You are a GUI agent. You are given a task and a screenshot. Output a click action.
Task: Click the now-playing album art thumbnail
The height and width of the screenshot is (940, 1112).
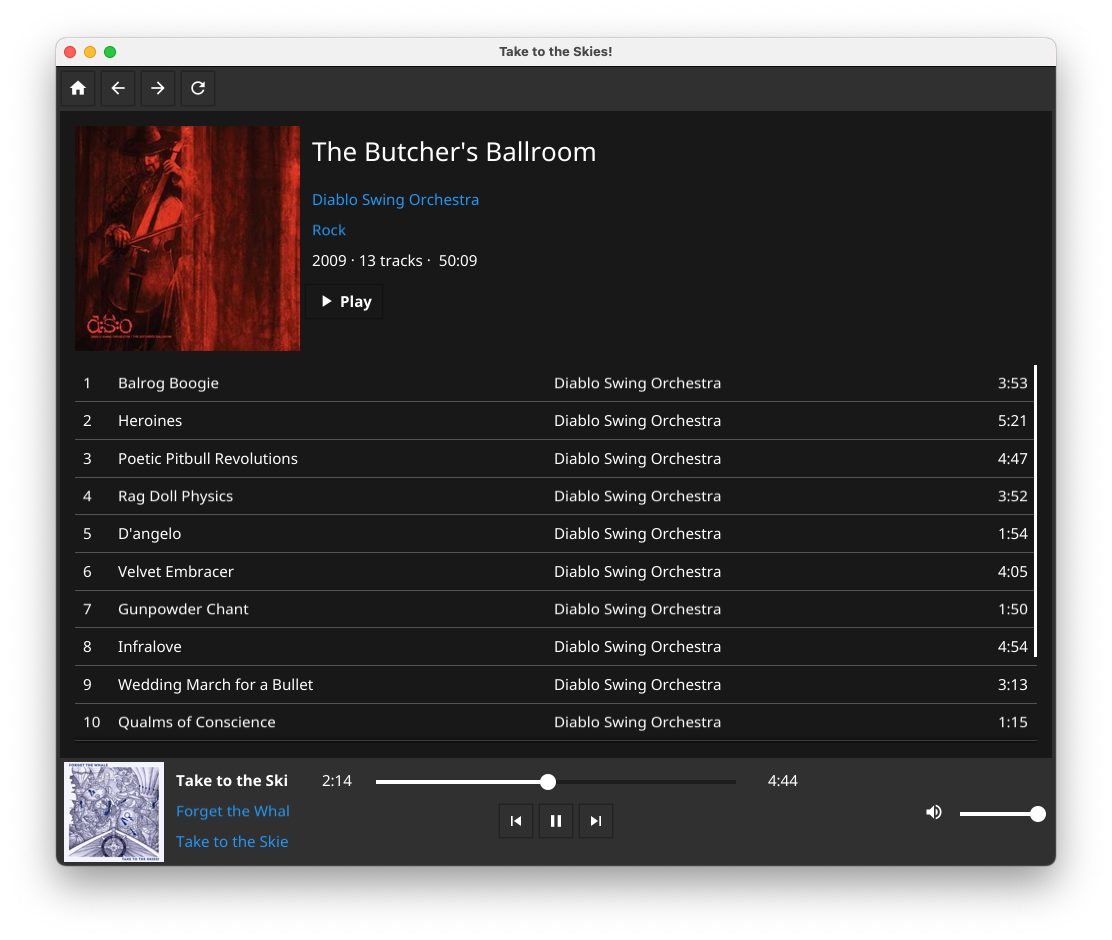(x=114, y=812)
